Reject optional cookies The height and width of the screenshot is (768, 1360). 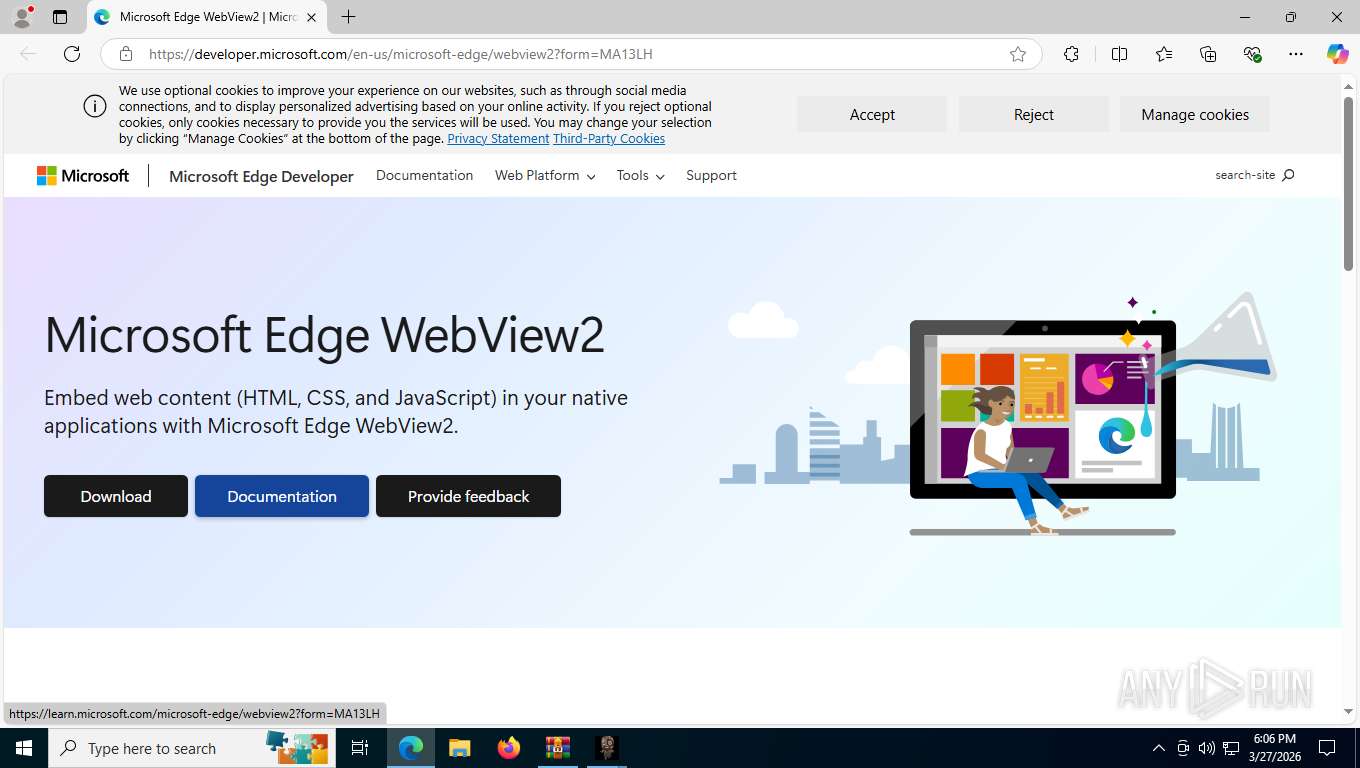click(1034, 114)
